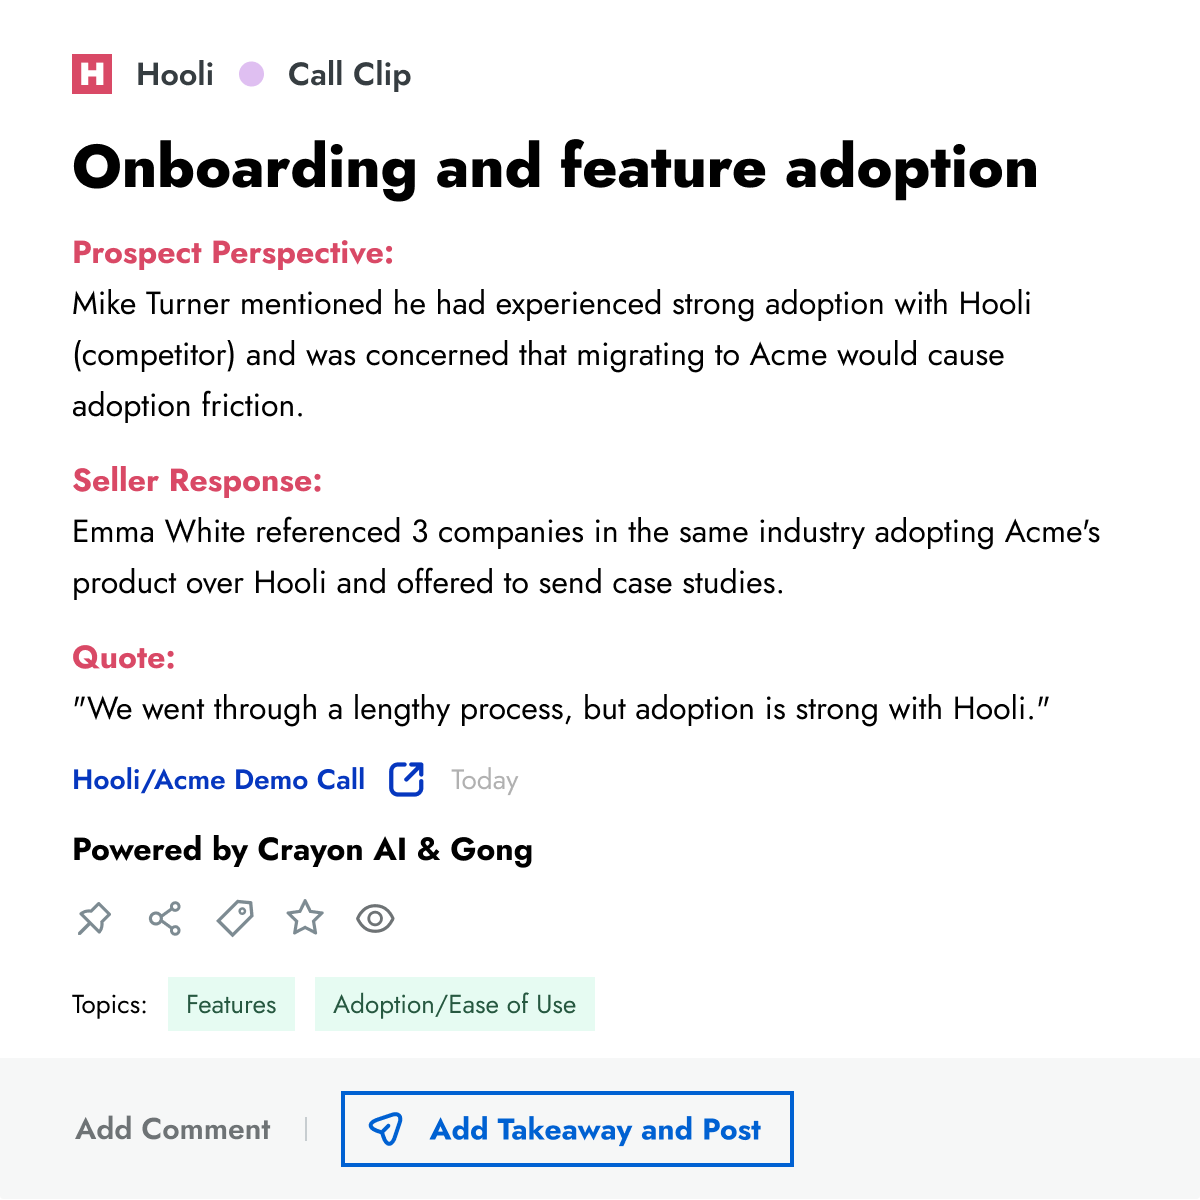Click the paper-plane icon in the takeaway button
Image resolution: width=1200 pixels, height=1200 pixels.
click(390, 1130)
